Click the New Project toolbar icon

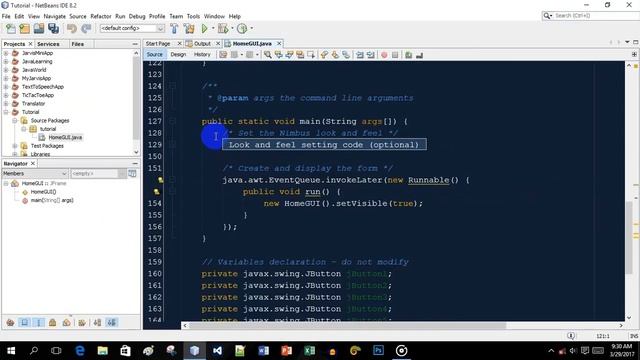pos(24,29)
